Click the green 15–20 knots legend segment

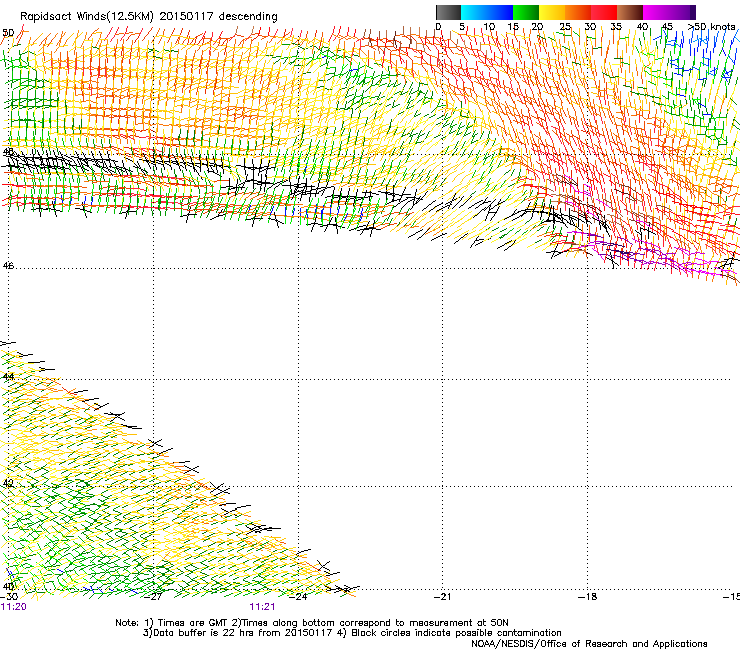point(526,12)
